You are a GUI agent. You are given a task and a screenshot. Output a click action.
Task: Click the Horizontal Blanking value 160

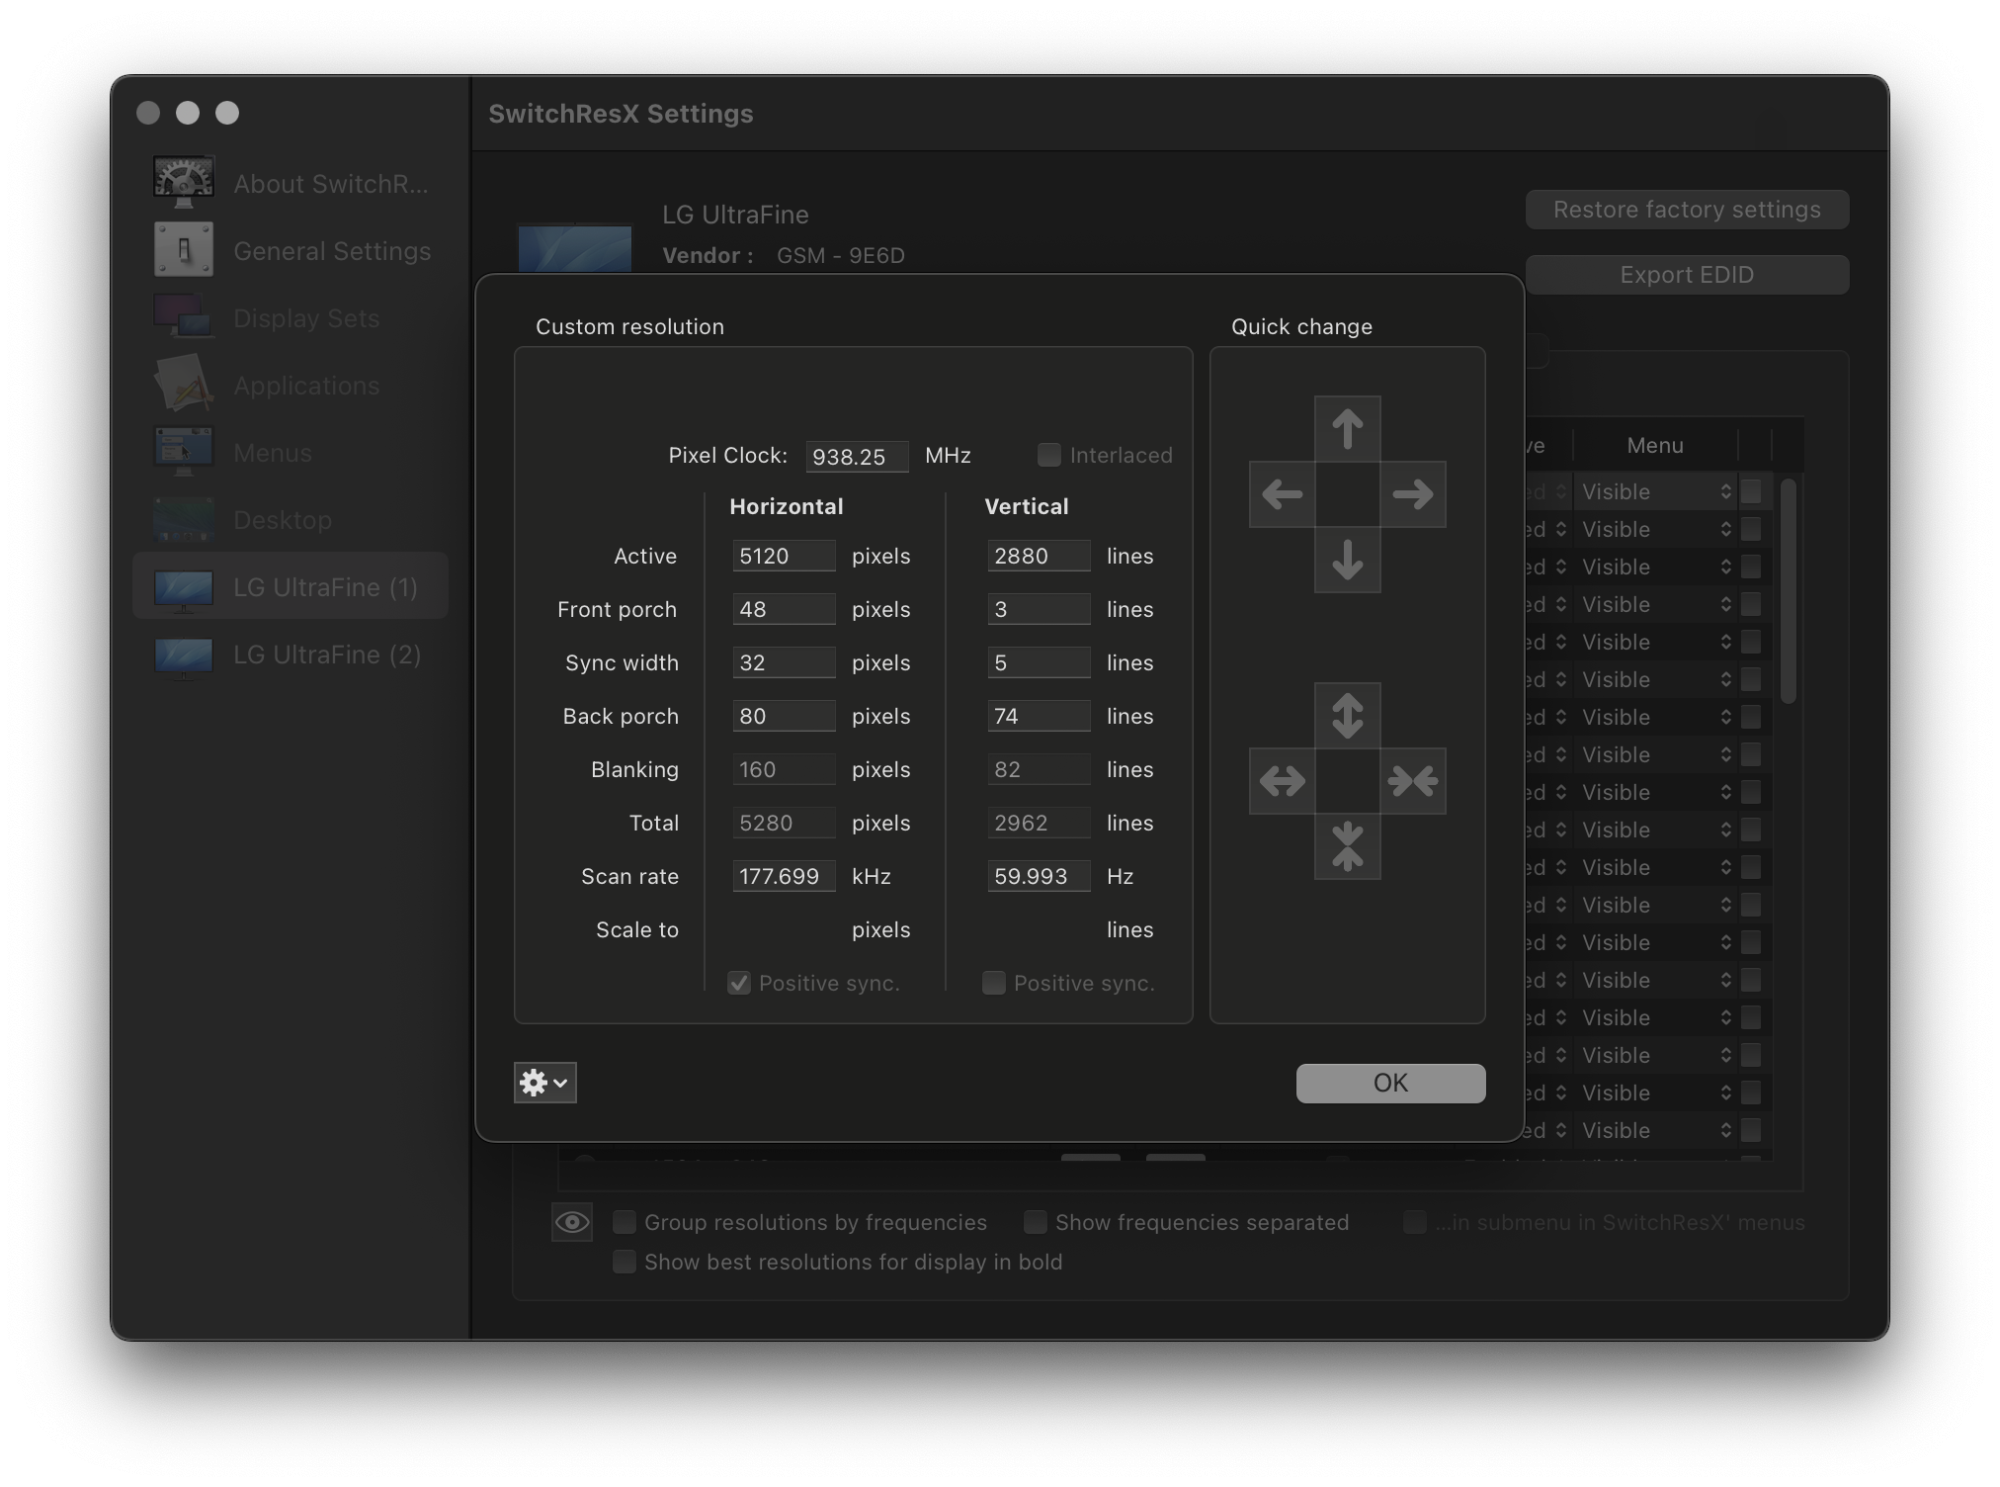point(784,769)
